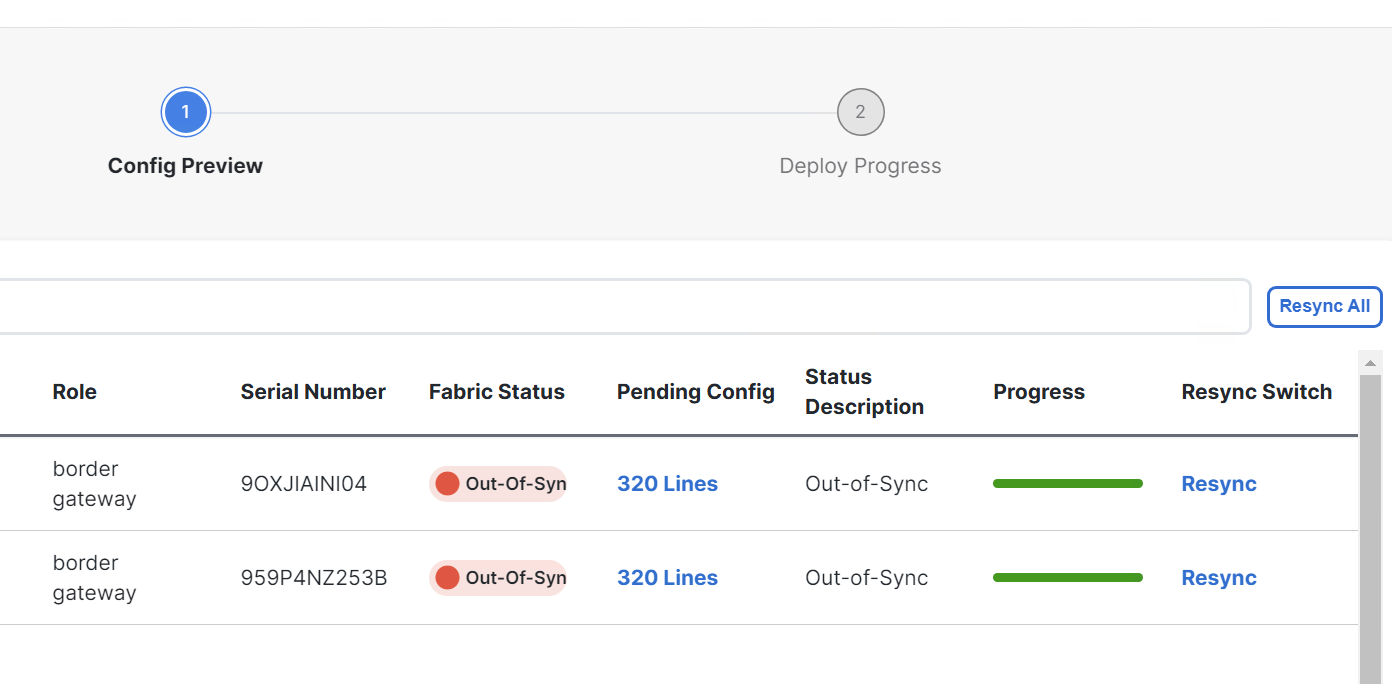Resync the switch with serial 959P4NZ253B
The height and width of the screenshot is (684, 1392).
pyautogui.click(x=1218, y=578)
